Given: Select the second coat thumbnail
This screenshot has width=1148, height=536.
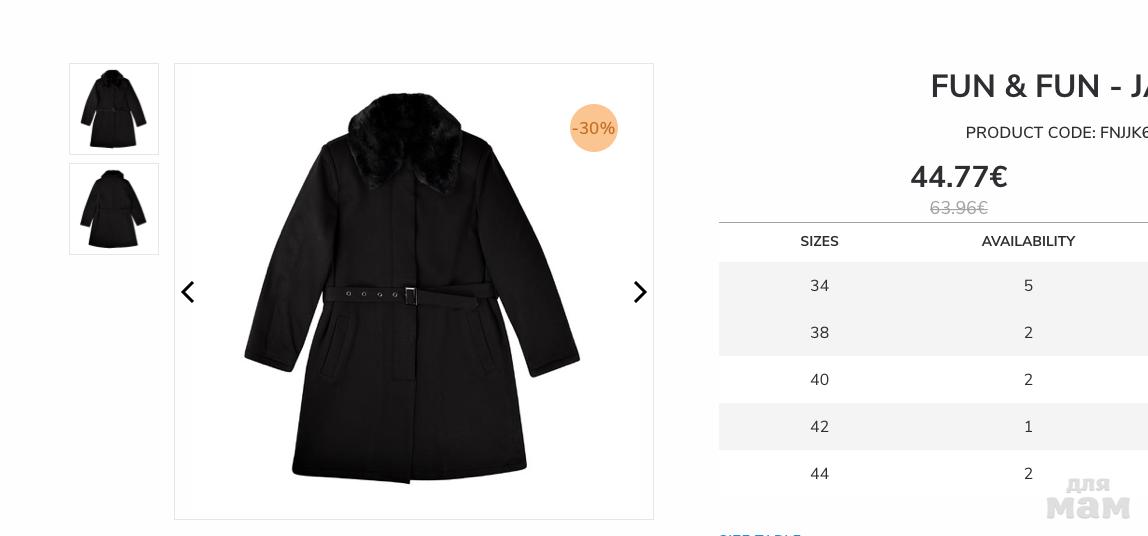Looking at the screenshot, I should pos(113,209).
